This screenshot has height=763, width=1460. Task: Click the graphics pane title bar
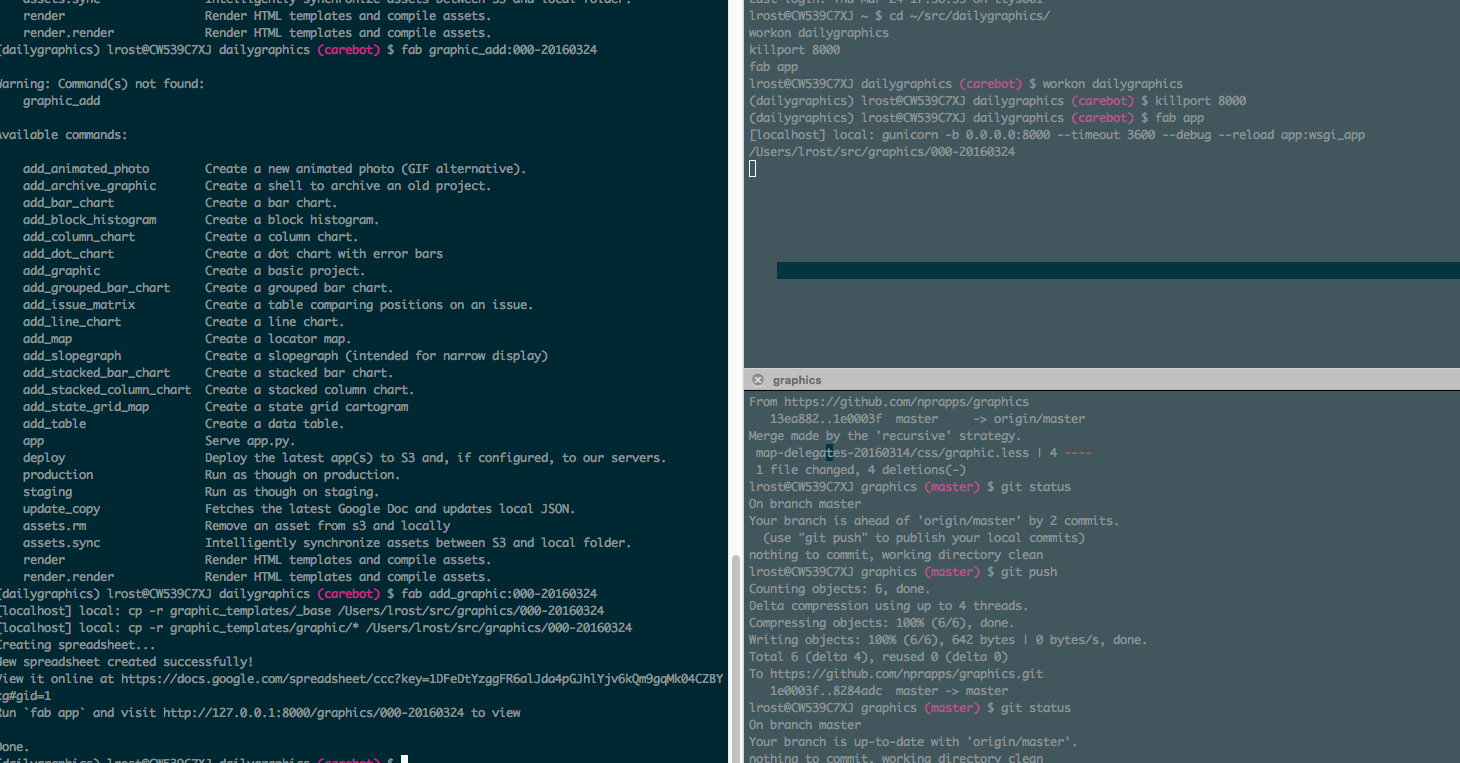1100,380
